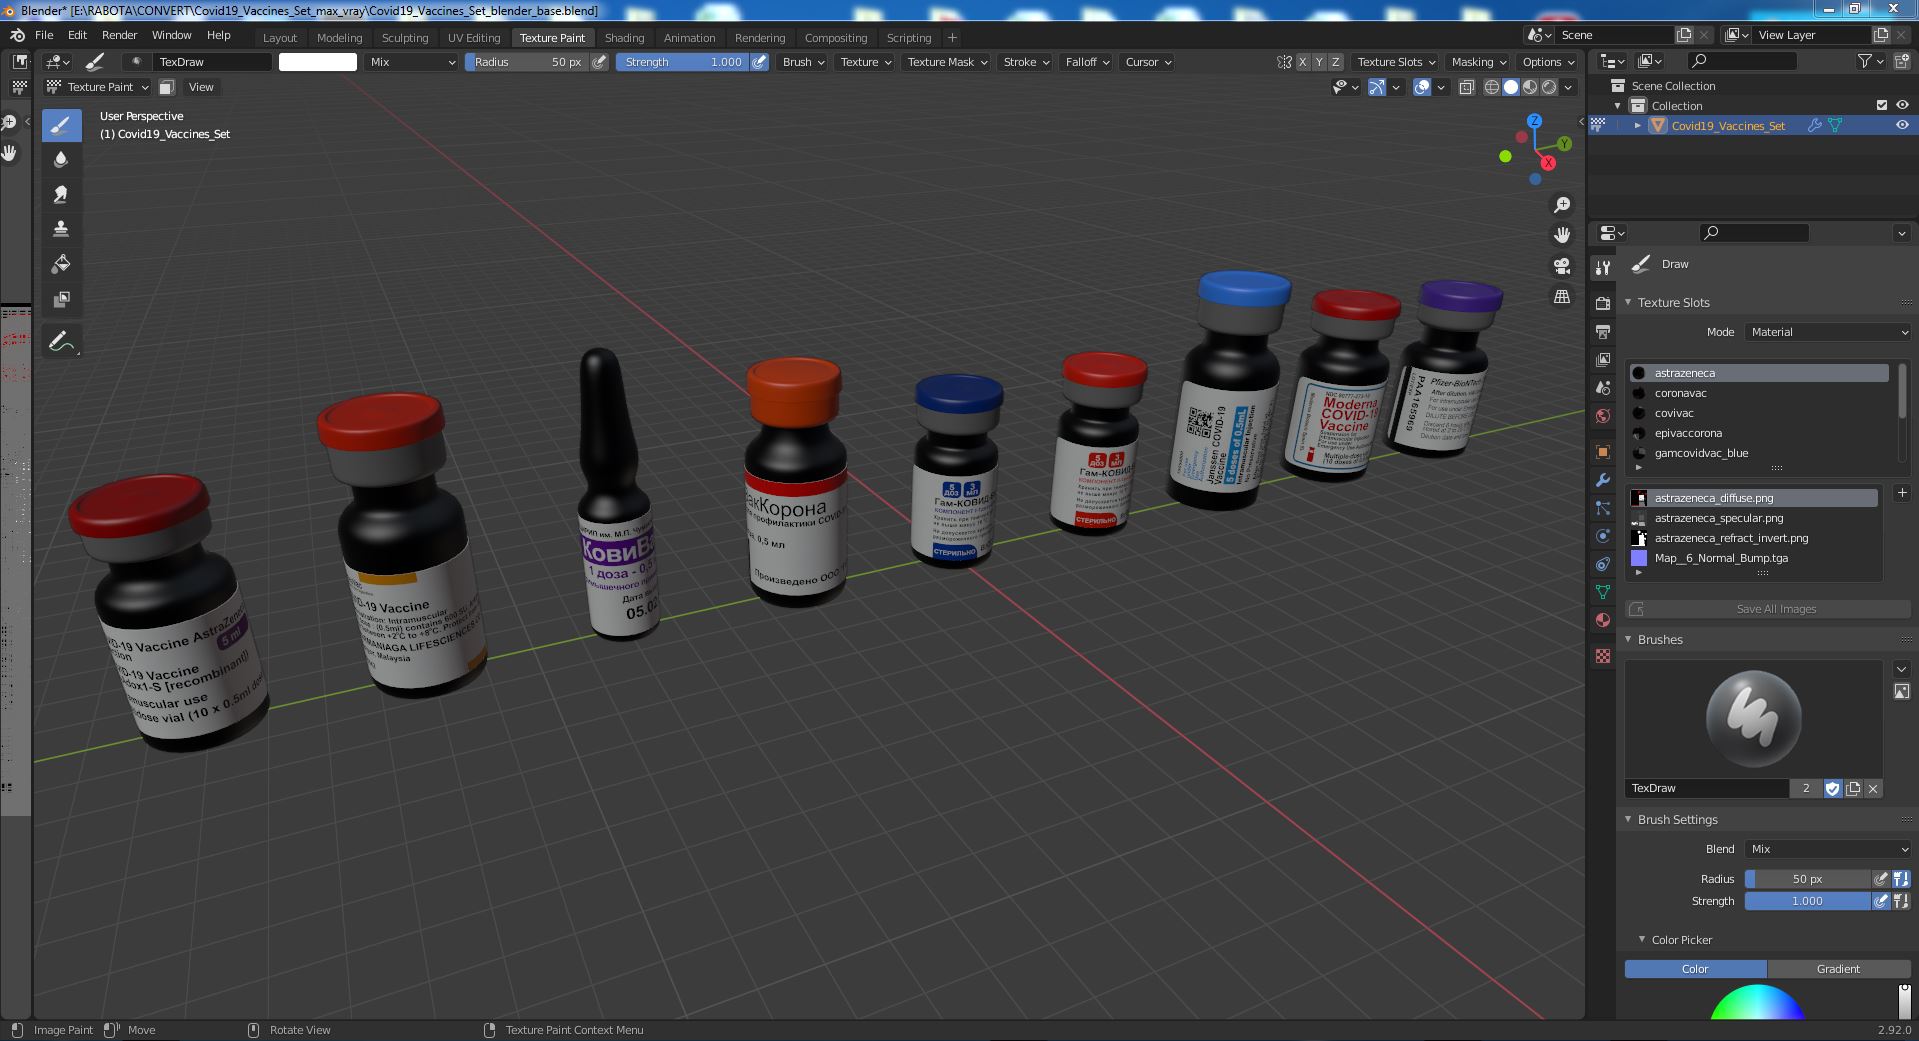The width and height of the screenshot is (1919, 1041).
Task: Adjust Strength slider in Brush Settings
Action: 1807,901
